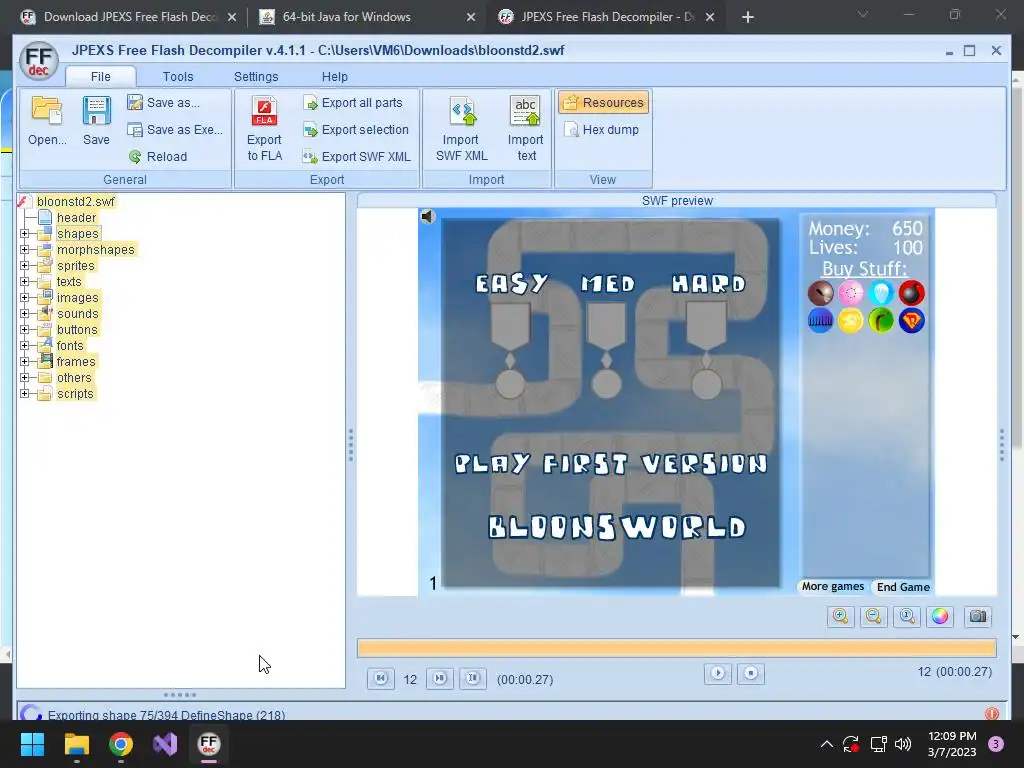The image size is (1024, 768).
Task: Mute the SWF preview sound
Action: pyautogui.click(x=428, y=216)
